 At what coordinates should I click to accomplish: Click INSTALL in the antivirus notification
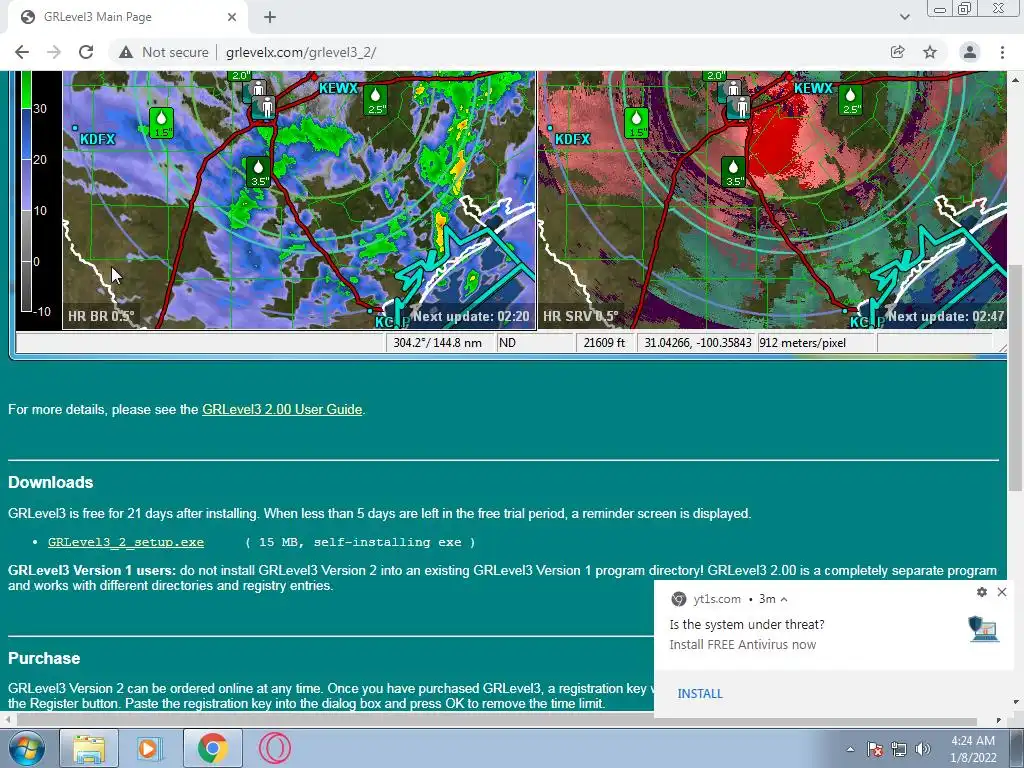click(x=700, y=694)
